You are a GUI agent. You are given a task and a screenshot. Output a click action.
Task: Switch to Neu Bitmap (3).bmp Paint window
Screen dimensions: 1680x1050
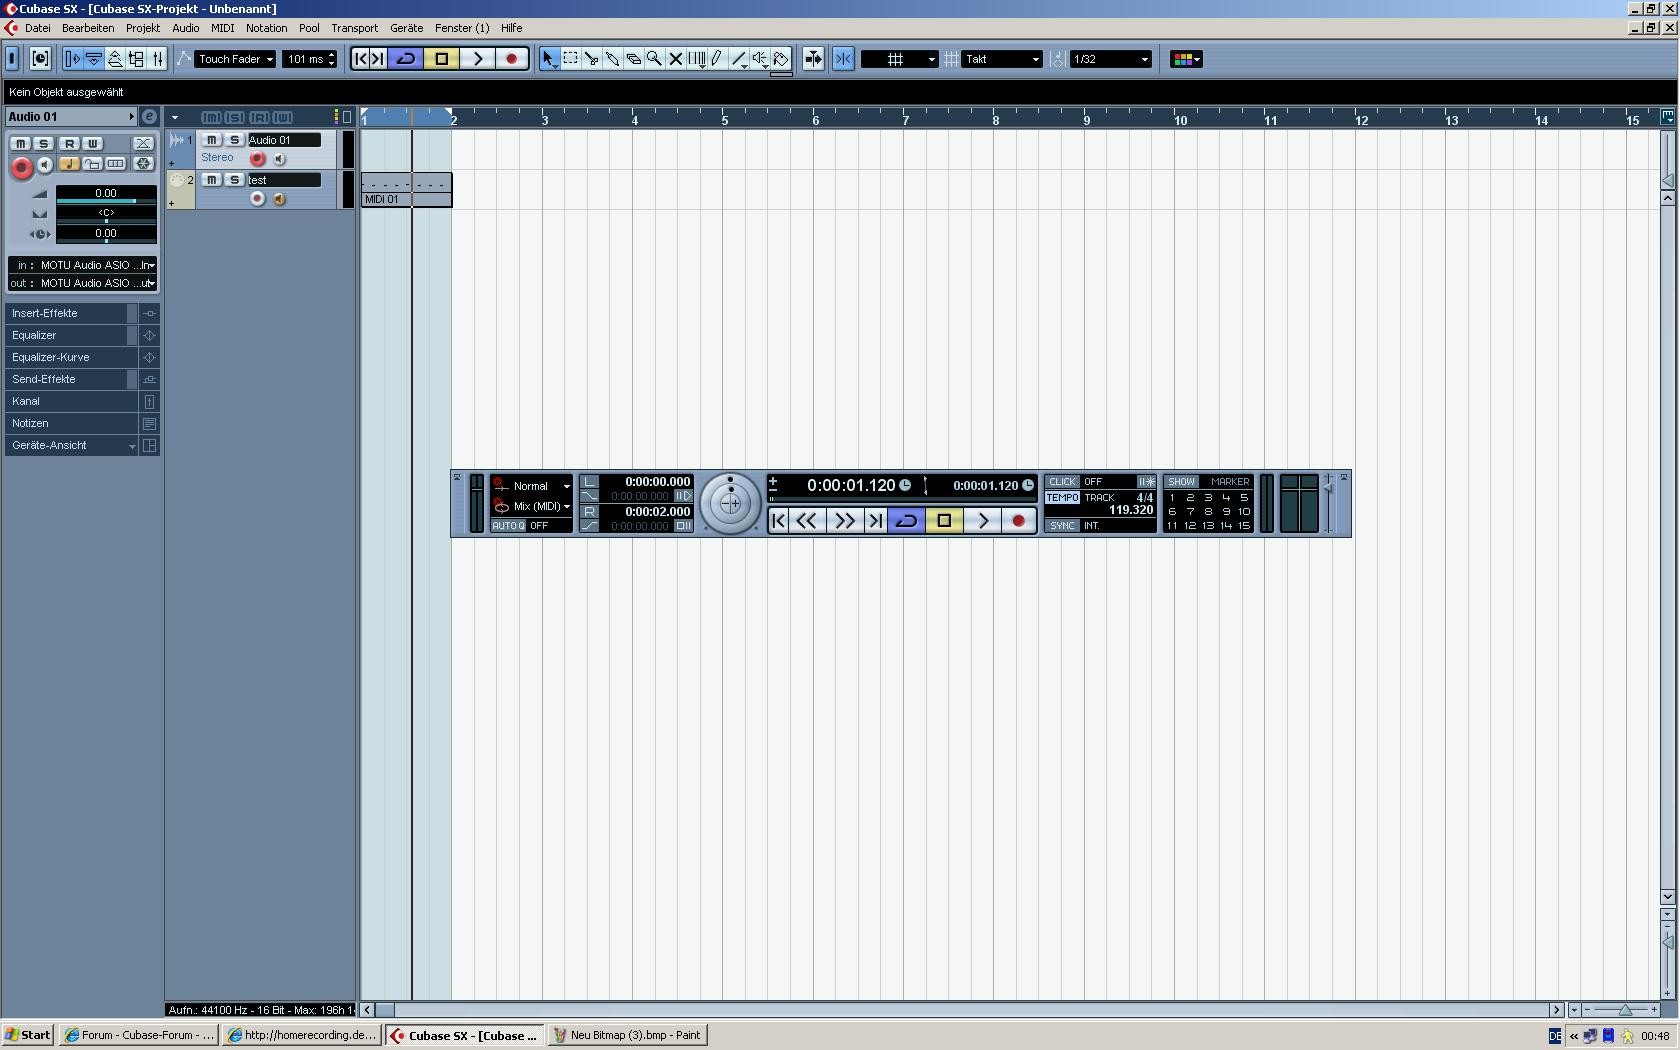(x=628, y=1035)
